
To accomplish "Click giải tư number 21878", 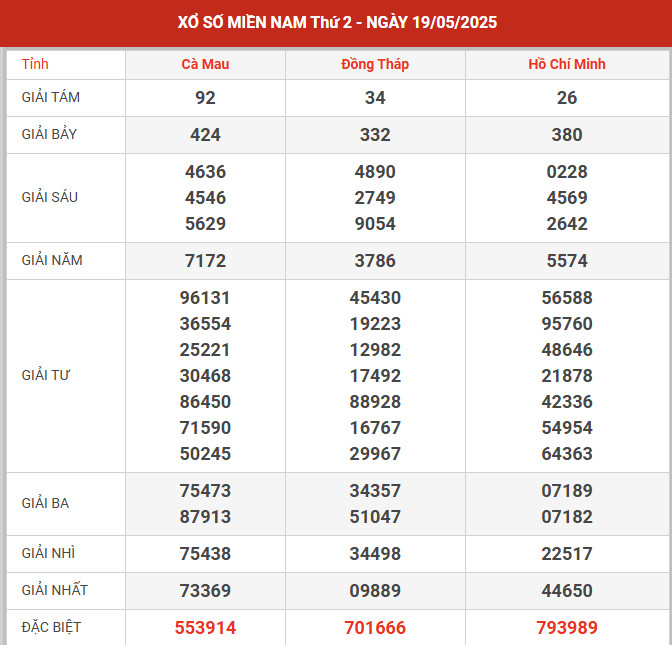I will 567,376.
